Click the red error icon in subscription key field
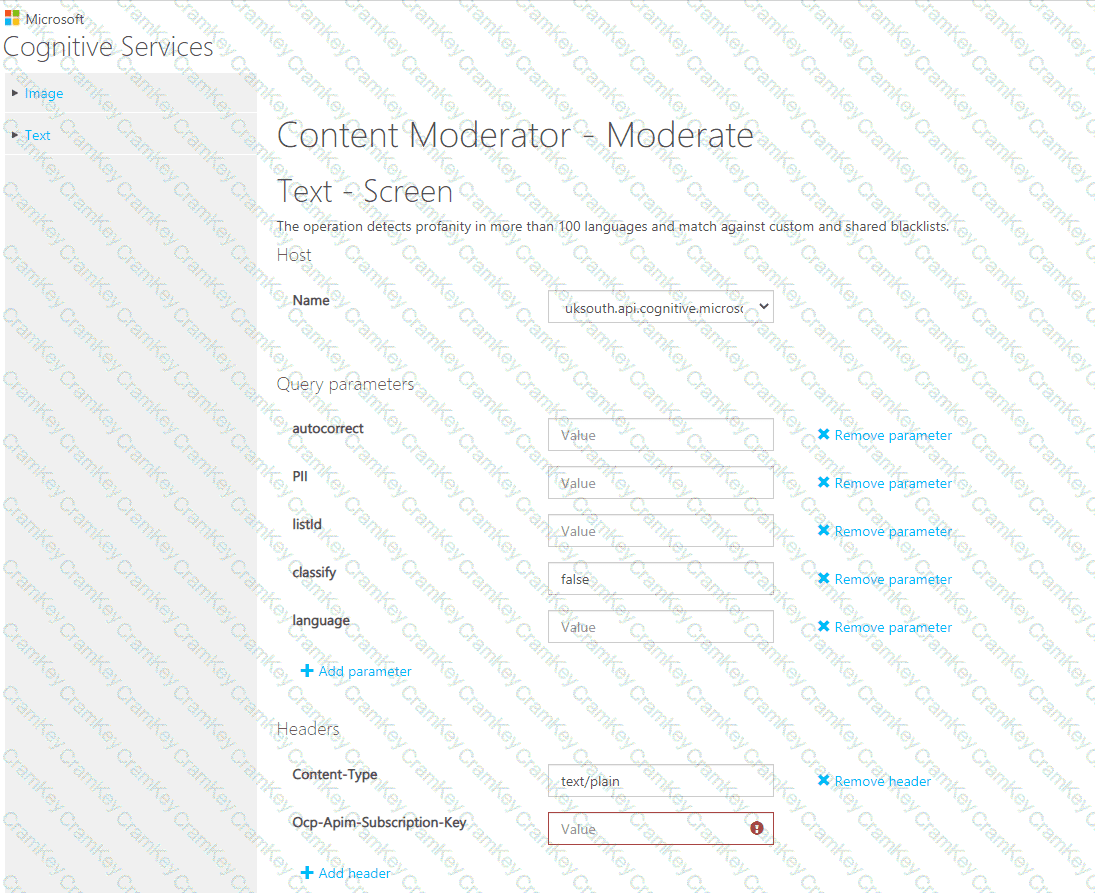Viewport: 1095px width, 893px height. tap(757, 828)
